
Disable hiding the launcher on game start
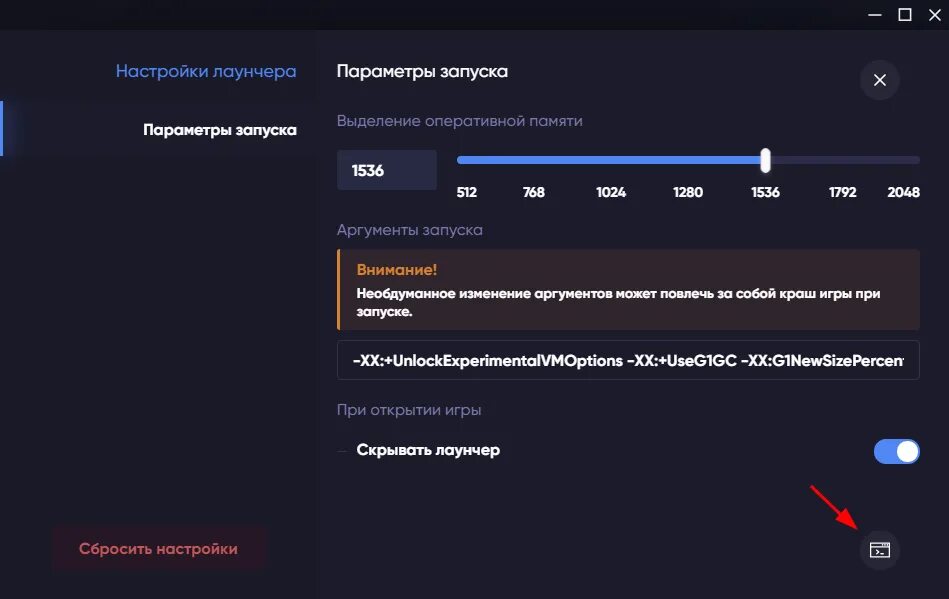pyautogui.click(x=896, y=450)
